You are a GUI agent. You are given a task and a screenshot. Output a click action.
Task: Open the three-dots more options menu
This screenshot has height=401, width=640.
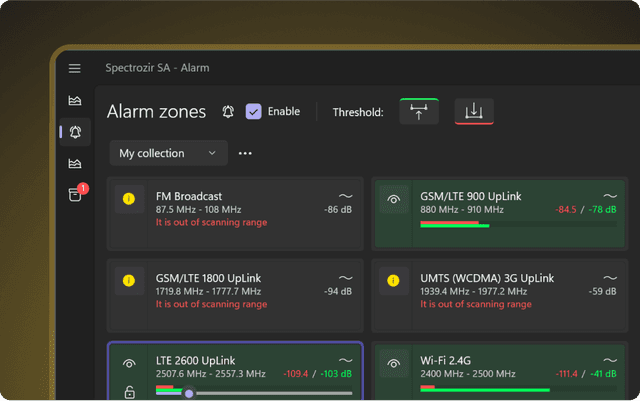[x=245, y=153]
